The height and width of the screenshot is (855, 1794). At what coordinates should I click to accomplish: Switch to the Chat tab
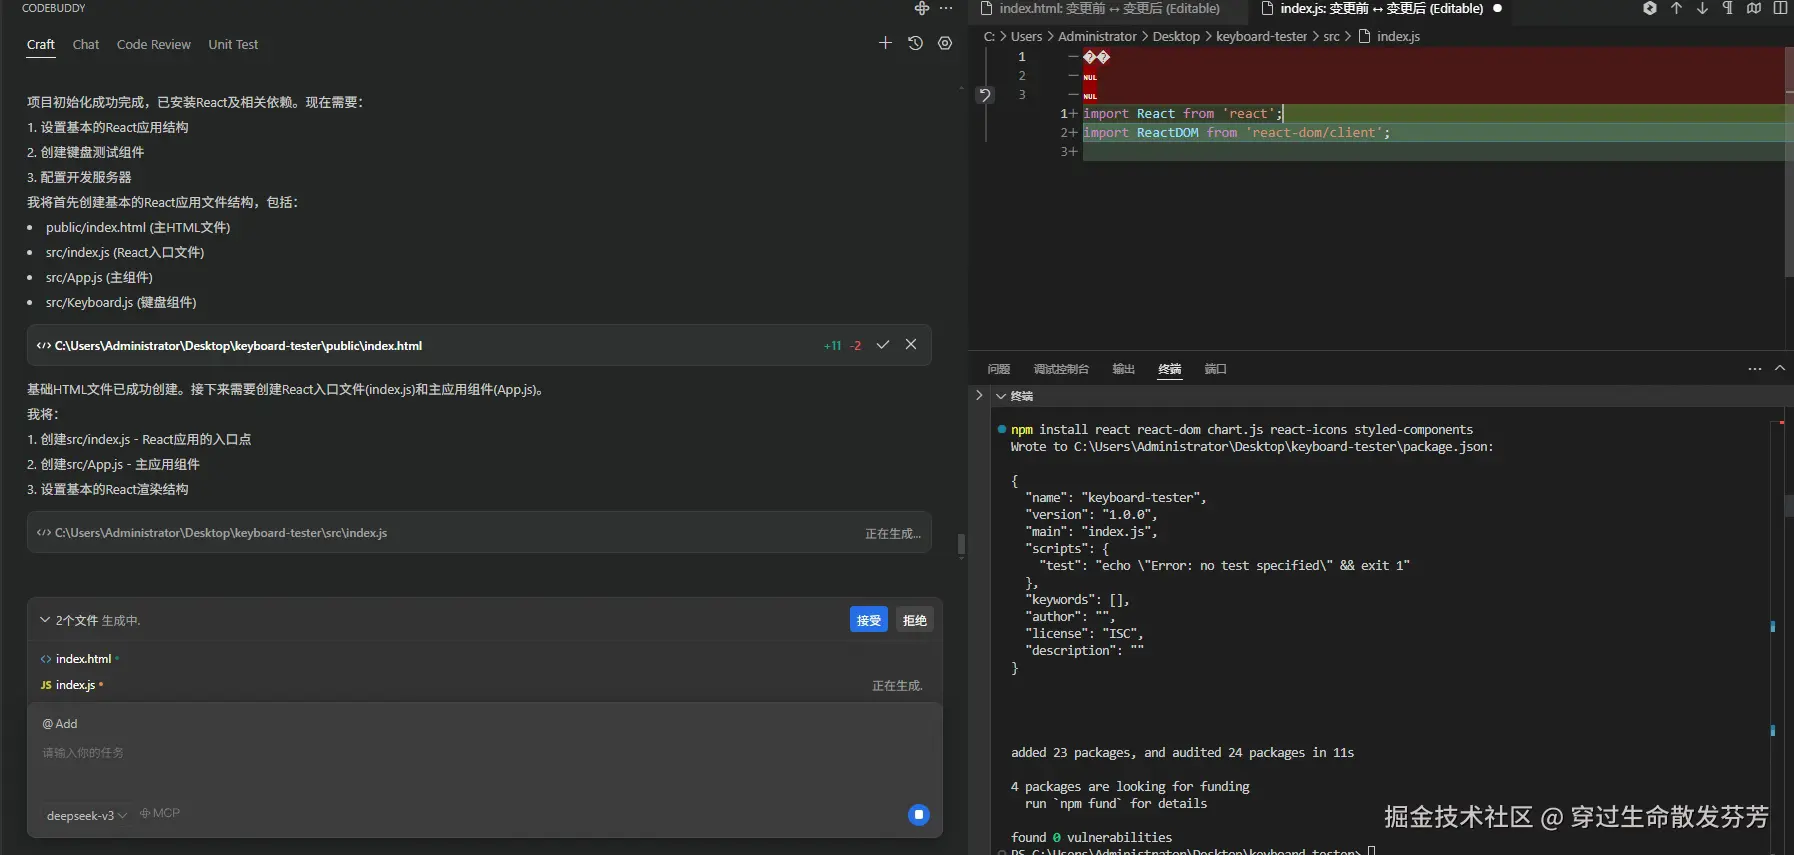coord(86,44)
